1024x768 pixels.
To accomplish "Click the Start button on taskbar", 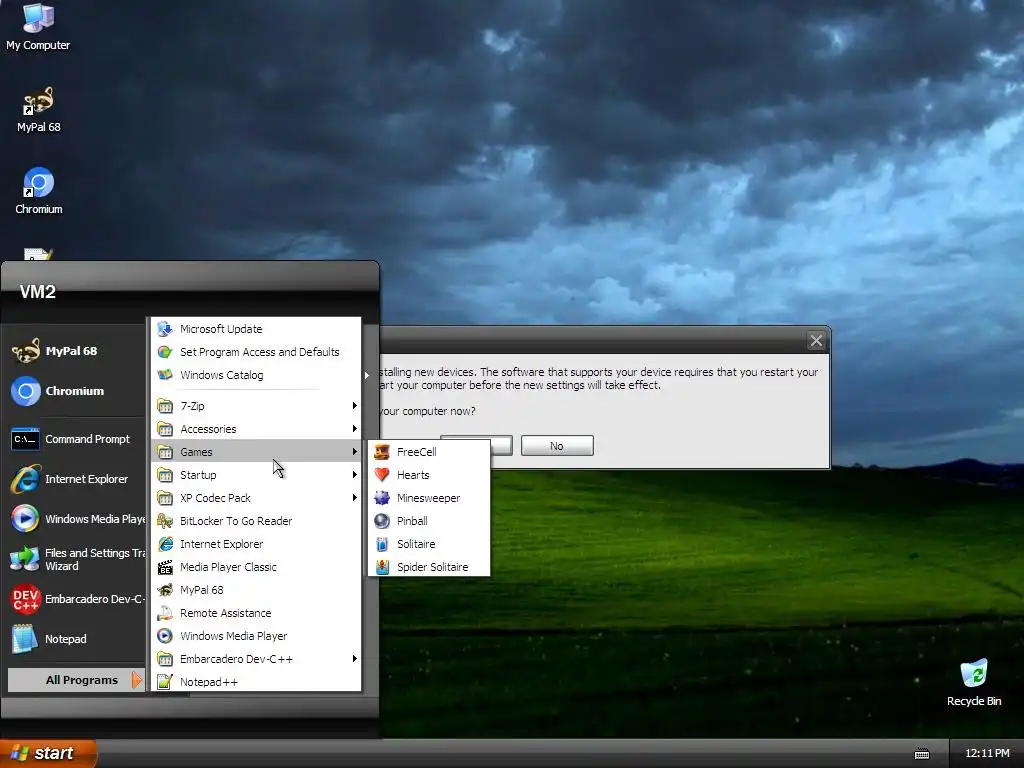I will pos(48,753).
